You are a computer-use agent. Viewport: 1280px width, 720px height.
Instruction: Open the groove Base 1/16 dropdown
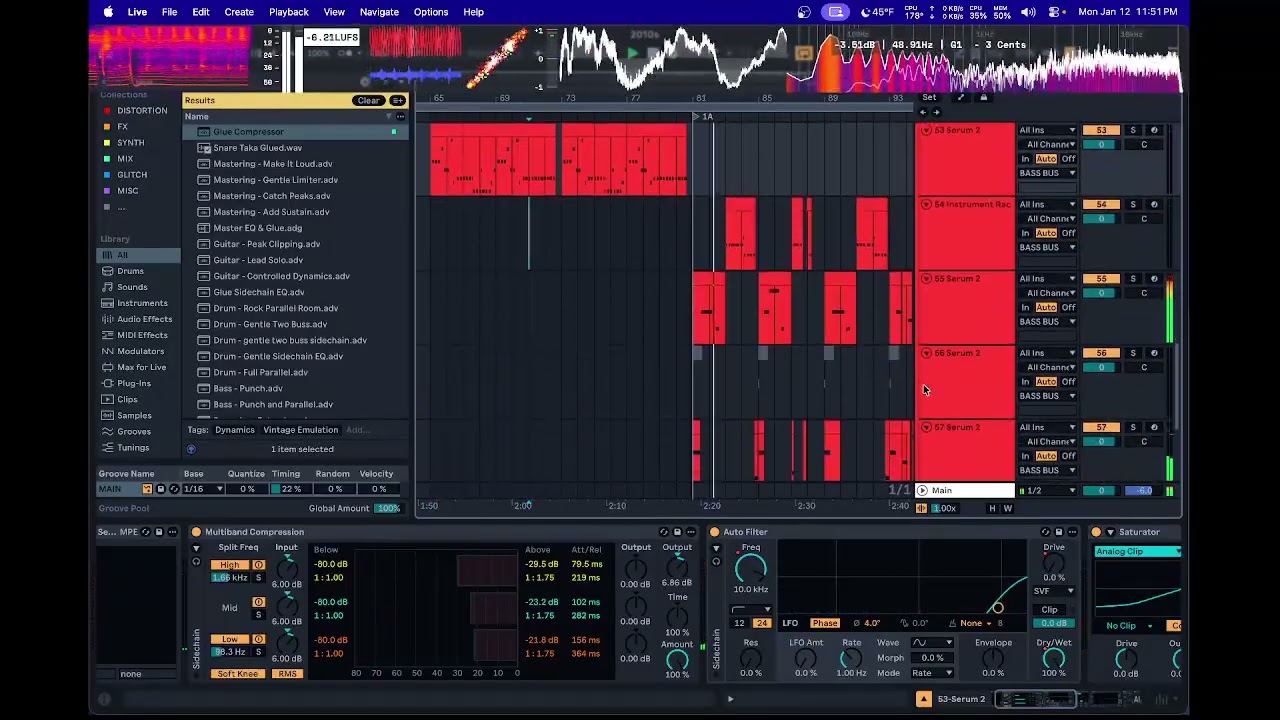[201, 489]
